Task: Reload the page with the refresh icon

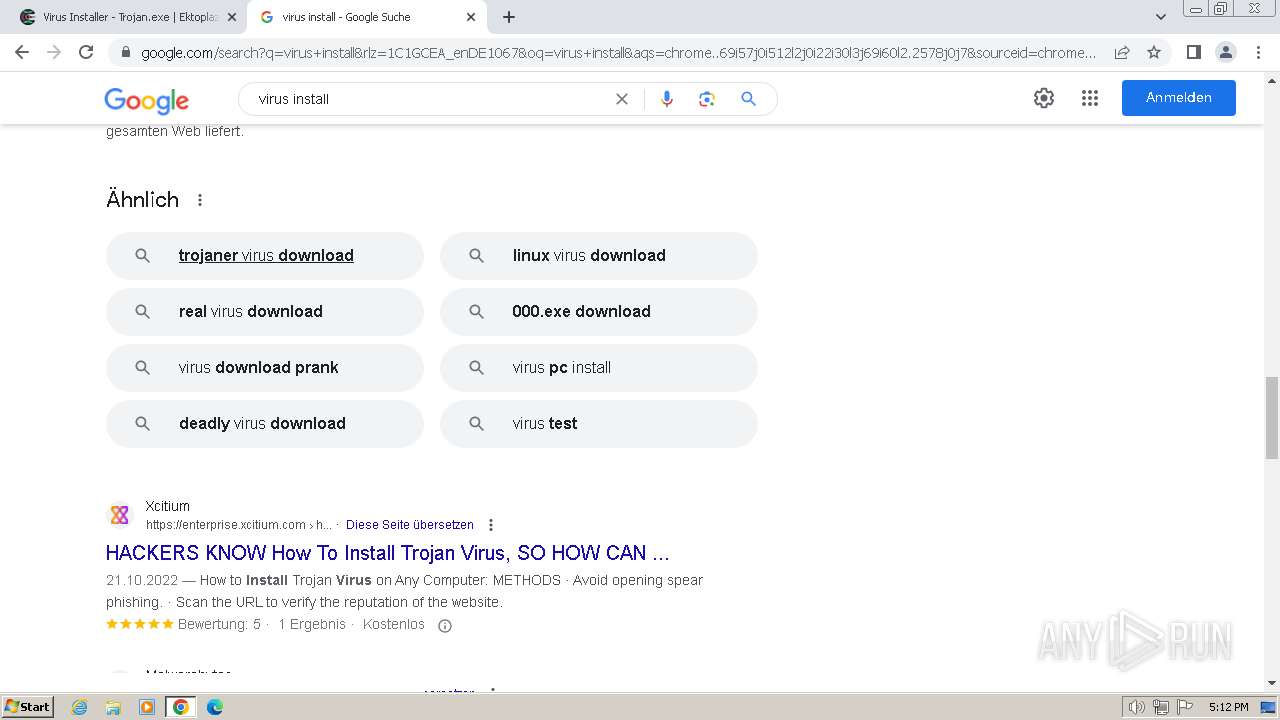Action: (86, 52)
